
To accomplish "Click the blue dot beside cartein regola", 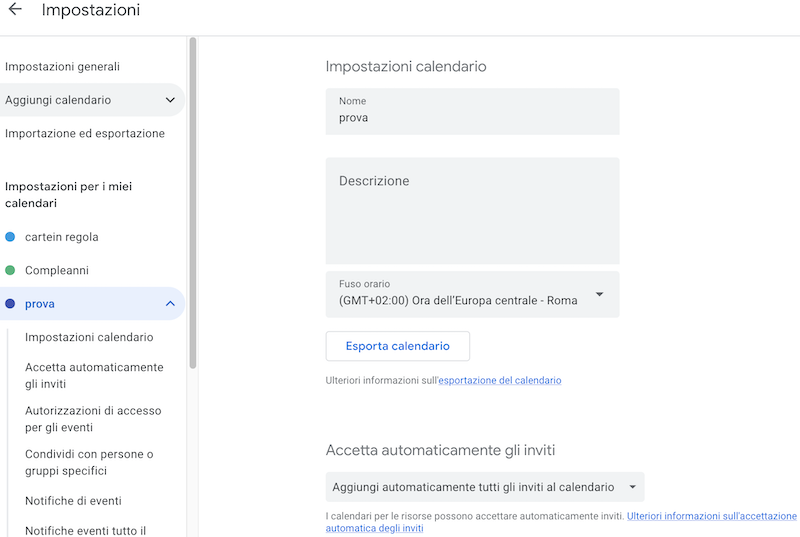I will coord(10,237).
